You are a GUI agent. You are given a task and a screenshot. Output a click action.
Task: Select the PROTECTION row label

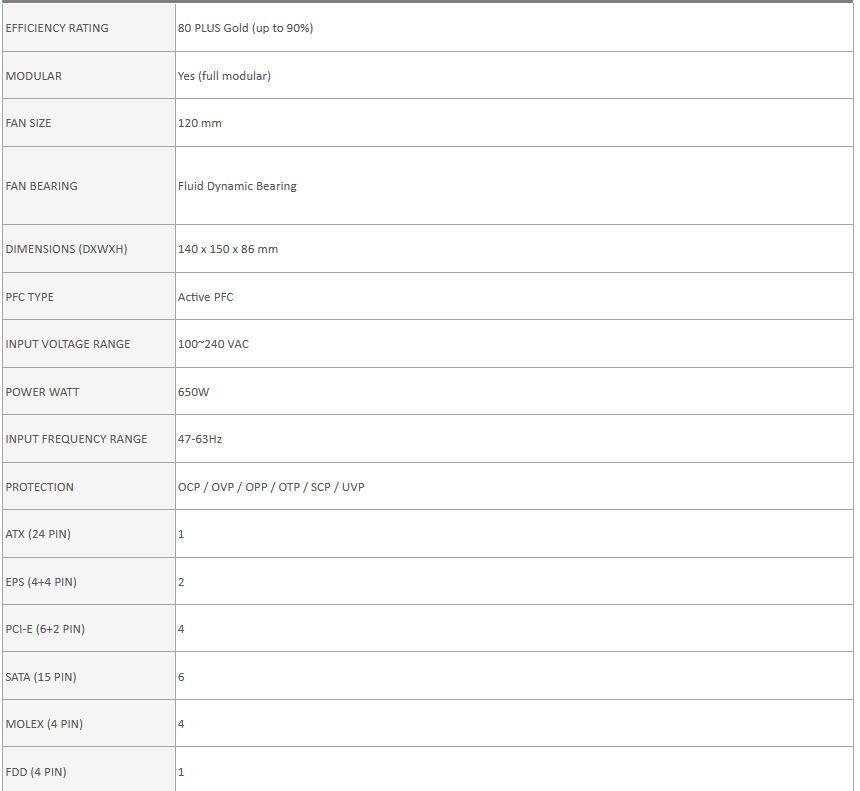tap(40, 487)
